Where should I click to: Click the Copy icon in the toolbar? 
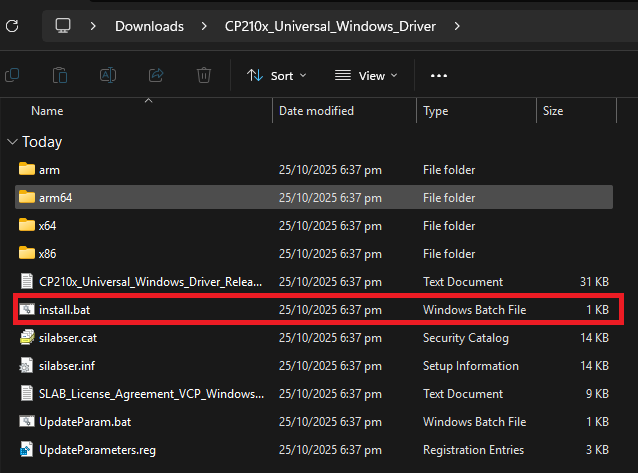(12, 75)
